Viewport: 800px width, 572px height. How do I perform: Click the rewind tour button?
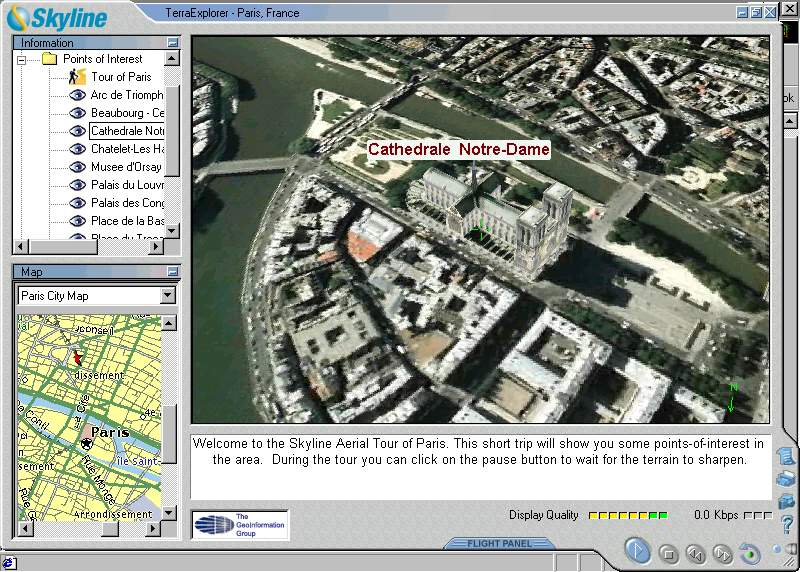[695, 552]
